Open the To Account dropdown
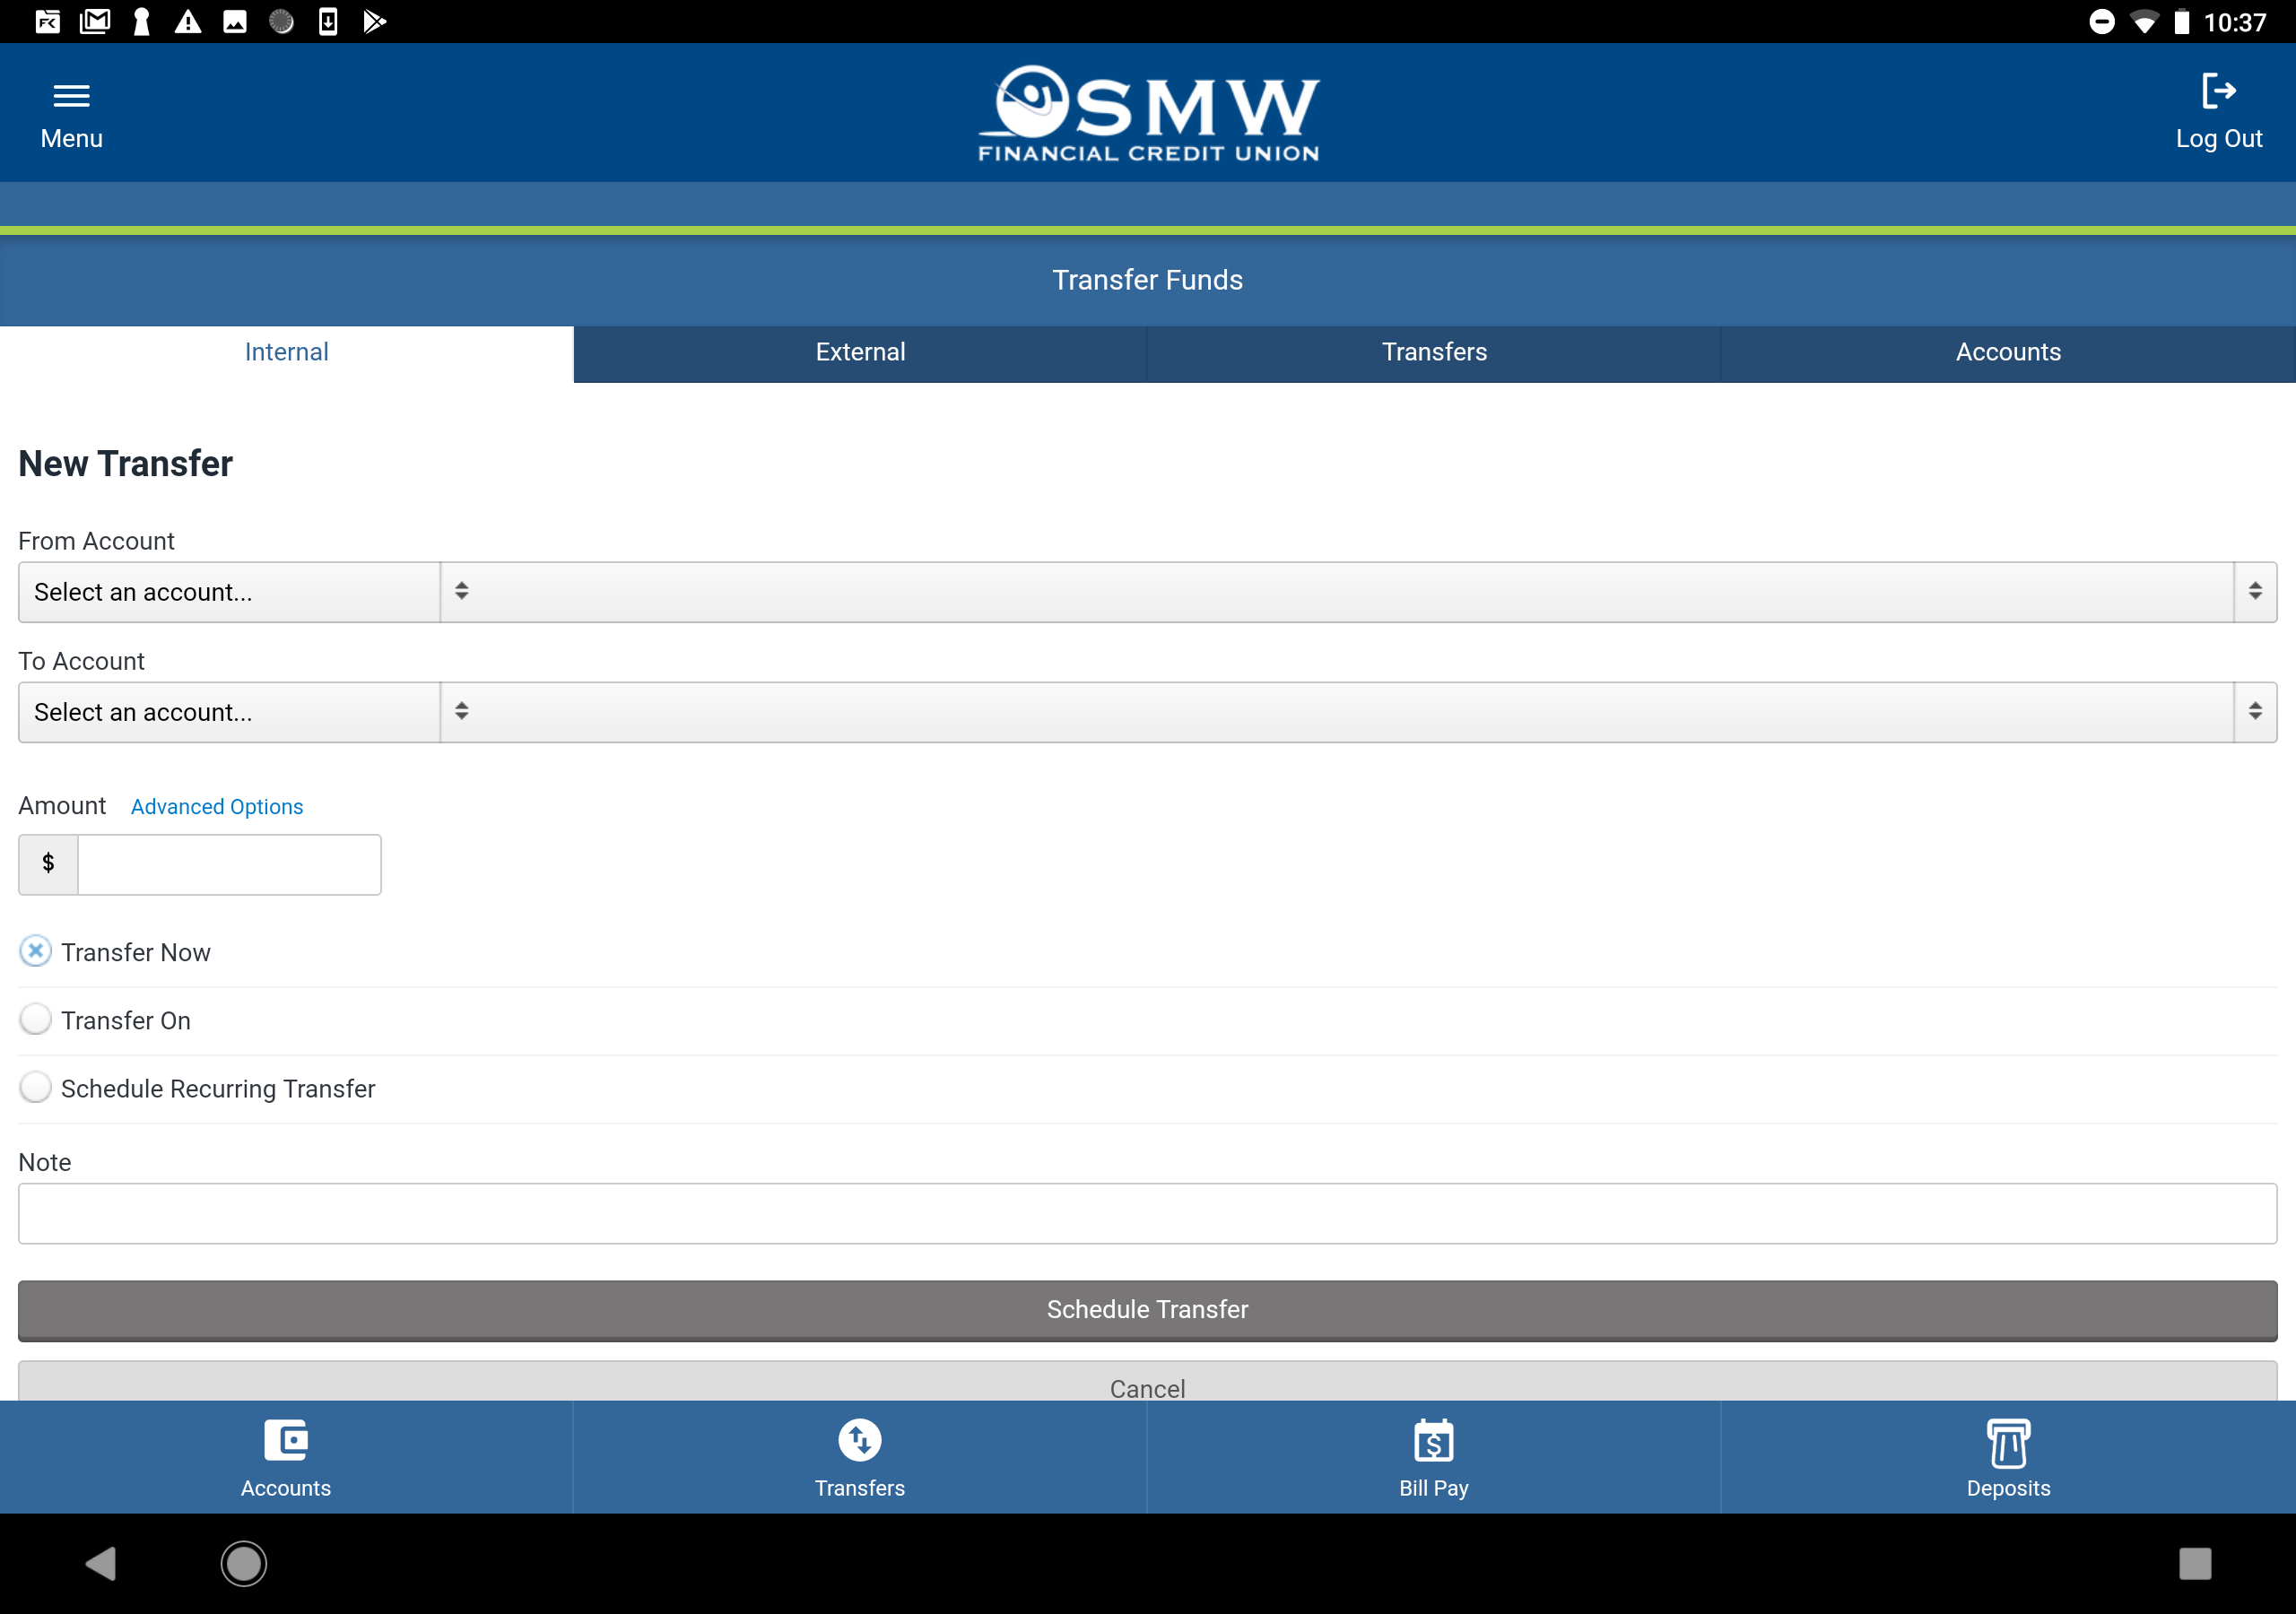 tap(1148, 712)
